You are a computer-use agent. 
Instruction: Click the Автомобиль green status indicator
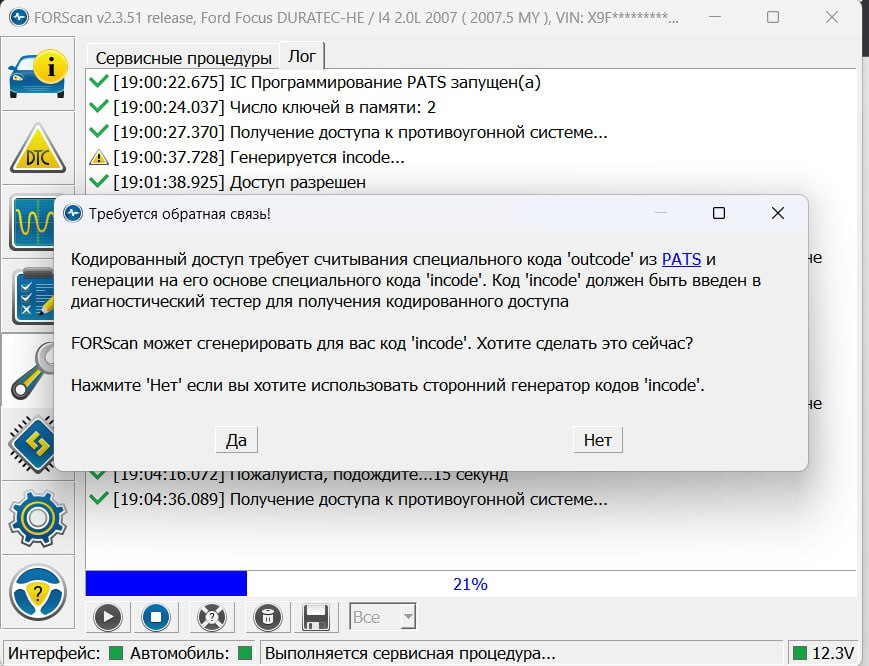click(x=245, y=653)
